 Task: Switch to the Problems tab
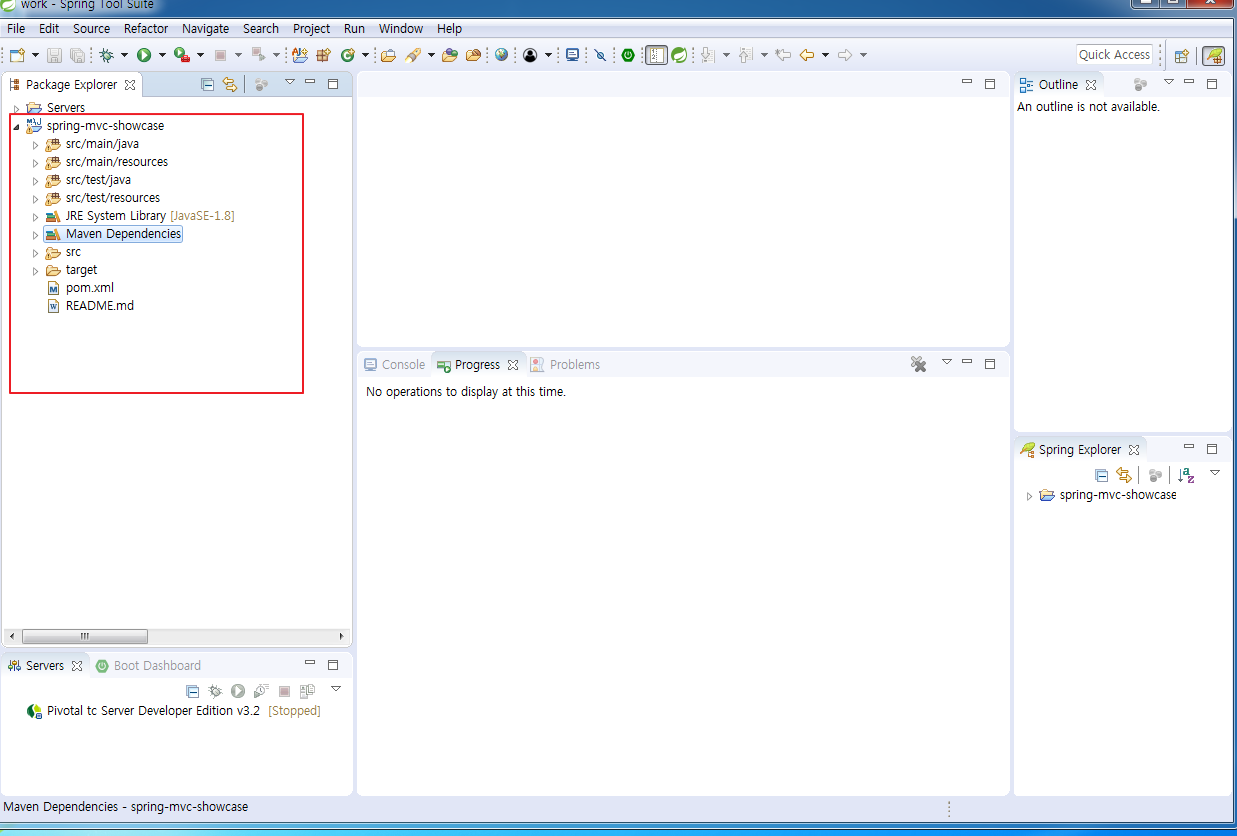(x=565, y=365)
